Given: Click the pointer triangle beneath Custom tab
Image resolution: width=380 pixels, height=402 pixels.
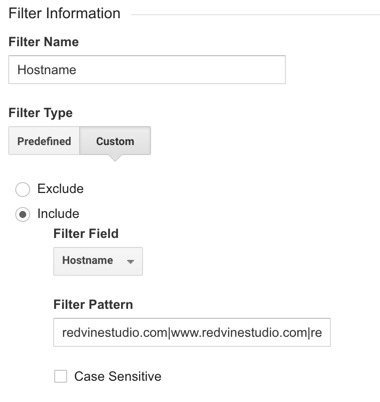Looking at the screenshot, I should point(115,158).
